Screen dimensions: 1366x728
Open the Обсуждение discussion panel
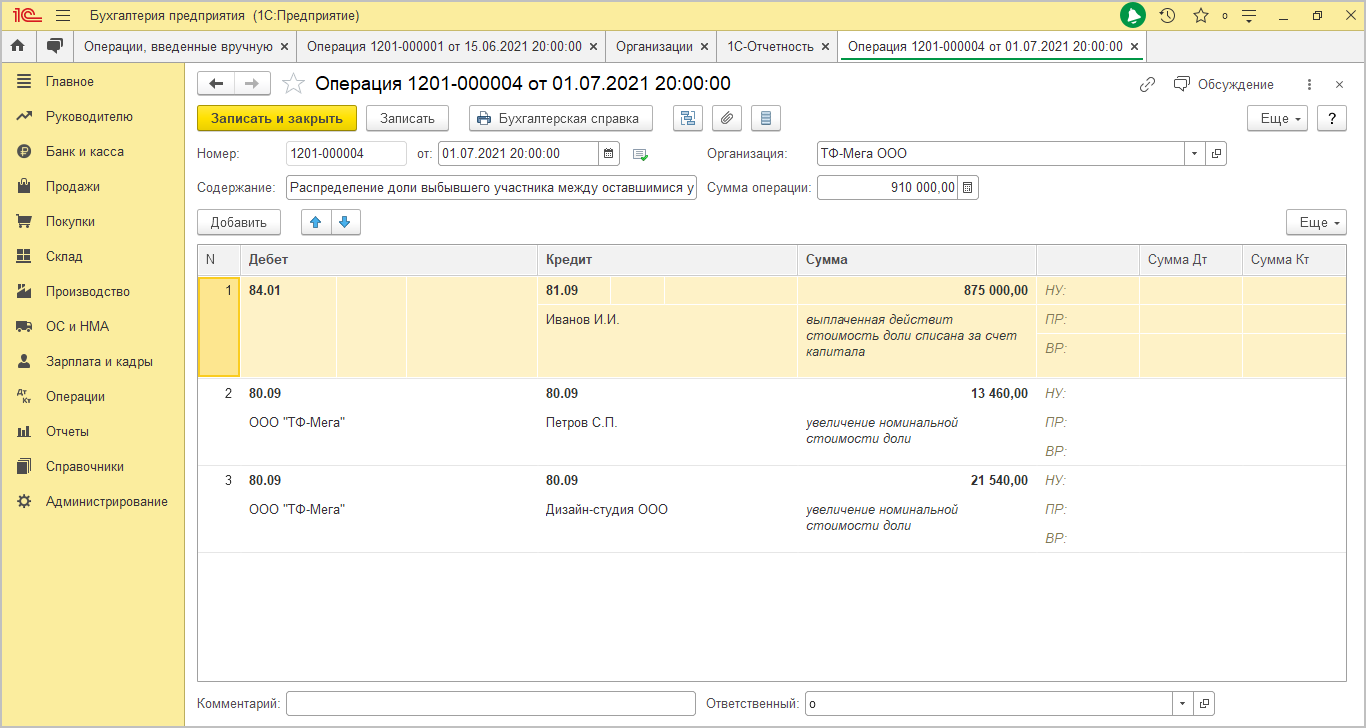(1224, 85)
